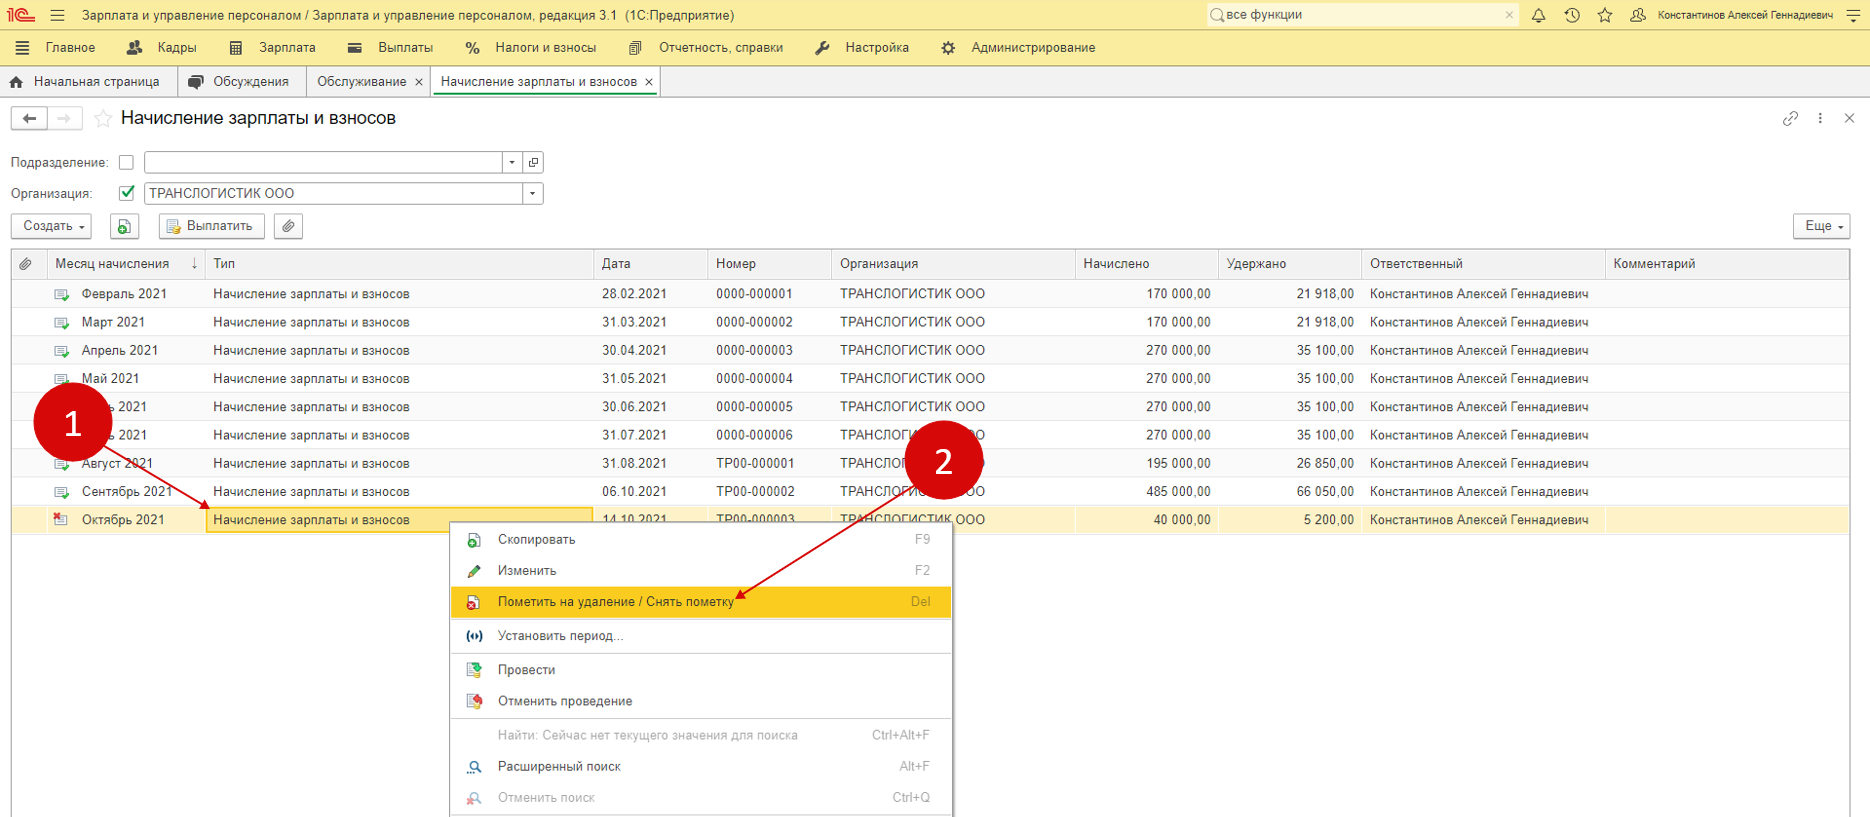Image resolution: width=1870 pixels, height=817 pixels.
Task: Add page to favorites star by title
Action: coord(102,119)
